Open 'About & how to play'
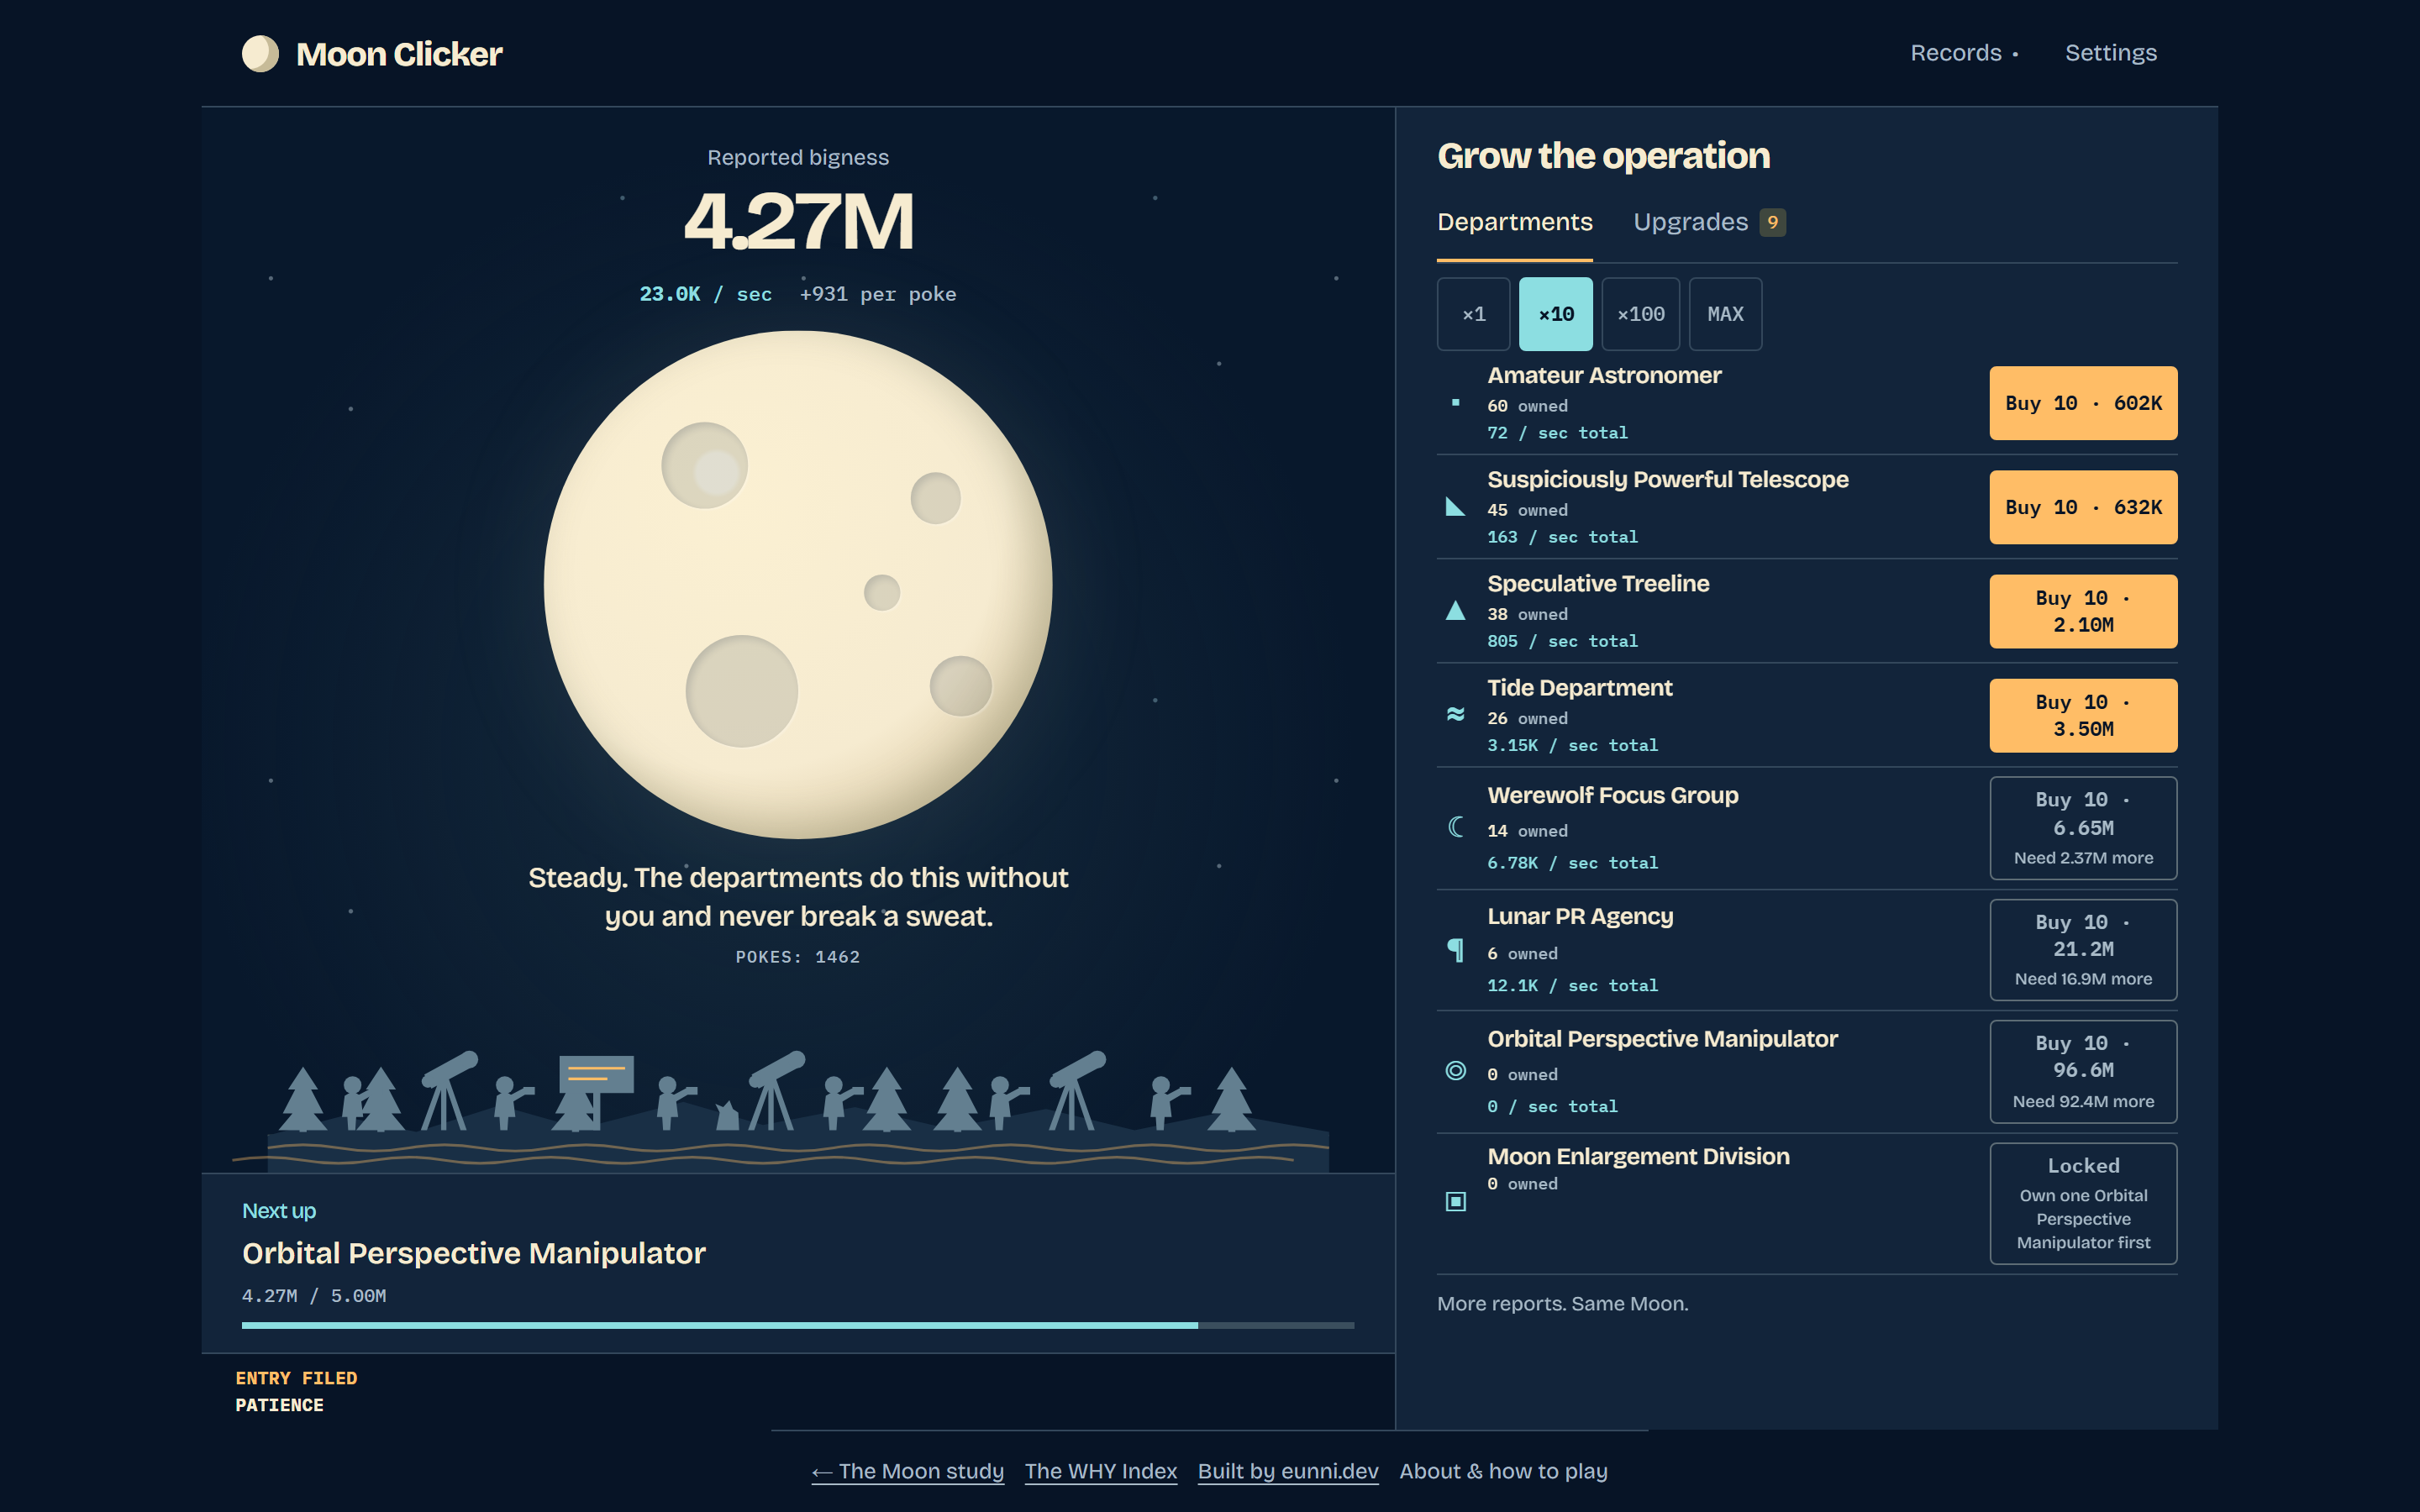This screenshot has width=2420, height=1512. pyautogui.click(x=1503, y=1471)
